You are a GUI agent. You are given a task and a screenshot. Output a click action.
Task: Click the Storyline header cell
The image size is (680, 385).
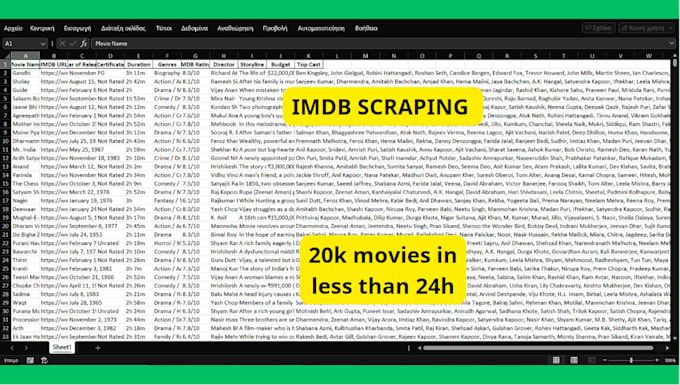coord(252,64)
